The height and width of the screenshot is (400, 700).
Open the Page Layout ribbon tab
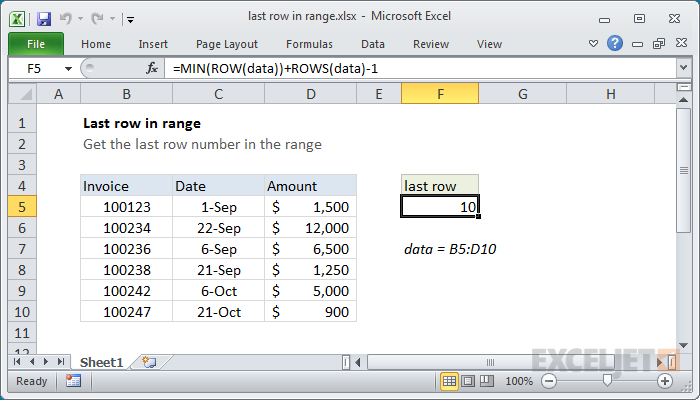click(x=227, y=44)
